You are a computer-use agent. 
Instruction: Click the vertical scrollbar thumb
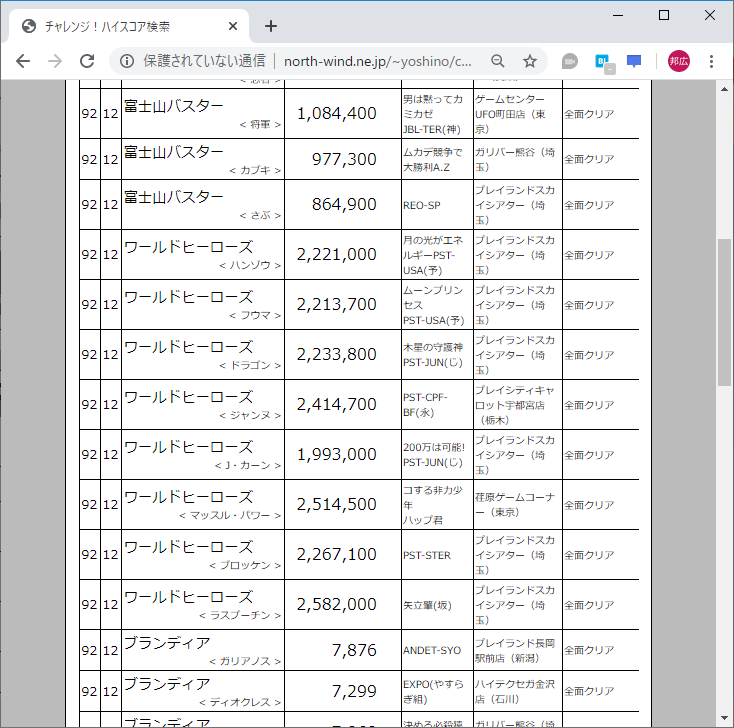724,312
